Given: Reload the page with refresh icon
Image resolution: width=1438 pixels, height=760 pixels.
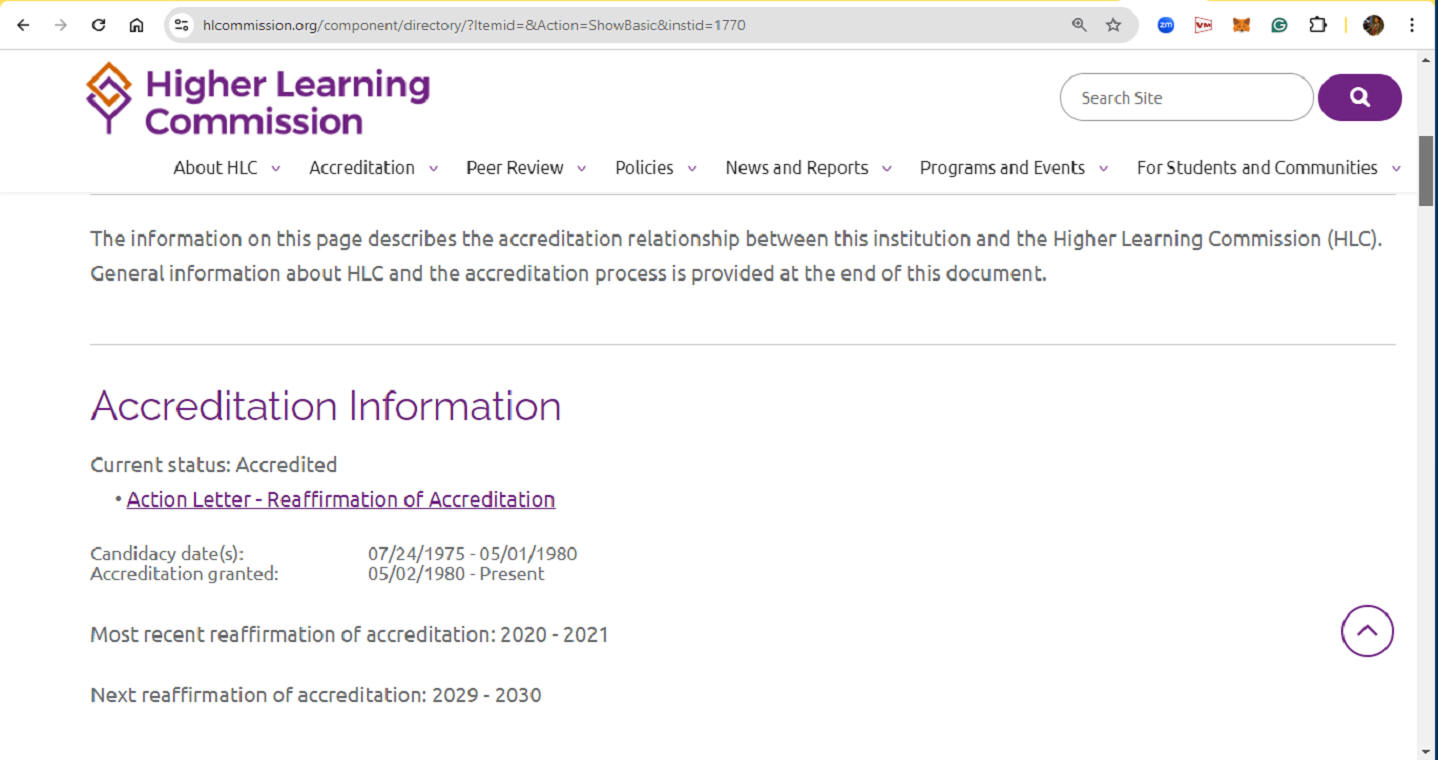Looking at the screenshot, I should (x=98, y=25).
